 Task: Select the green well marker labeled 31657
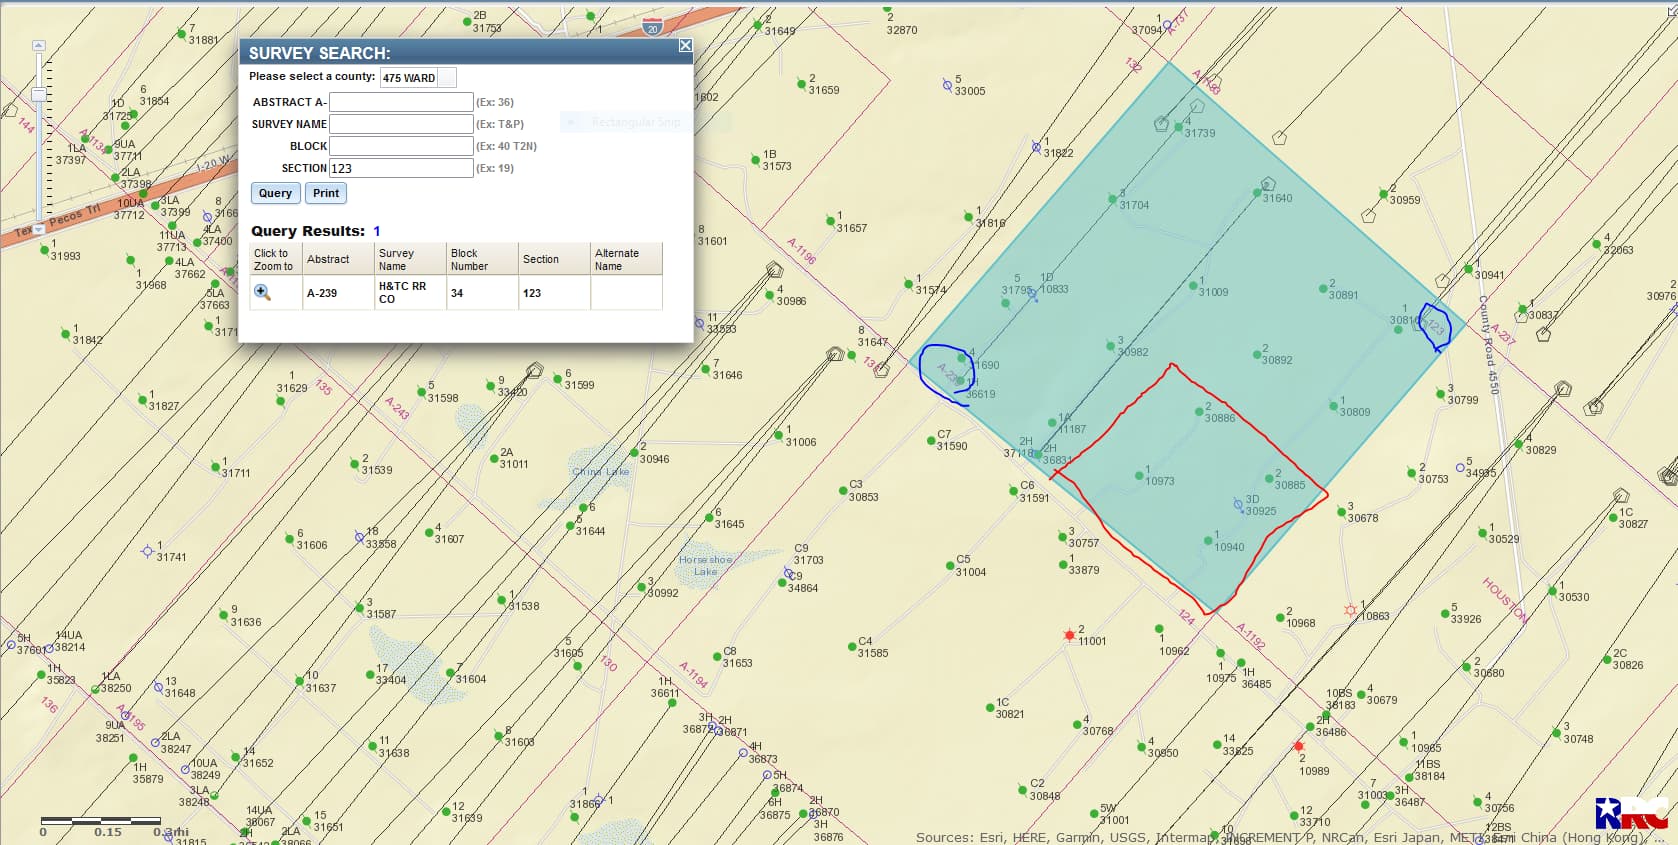[829, 221]
